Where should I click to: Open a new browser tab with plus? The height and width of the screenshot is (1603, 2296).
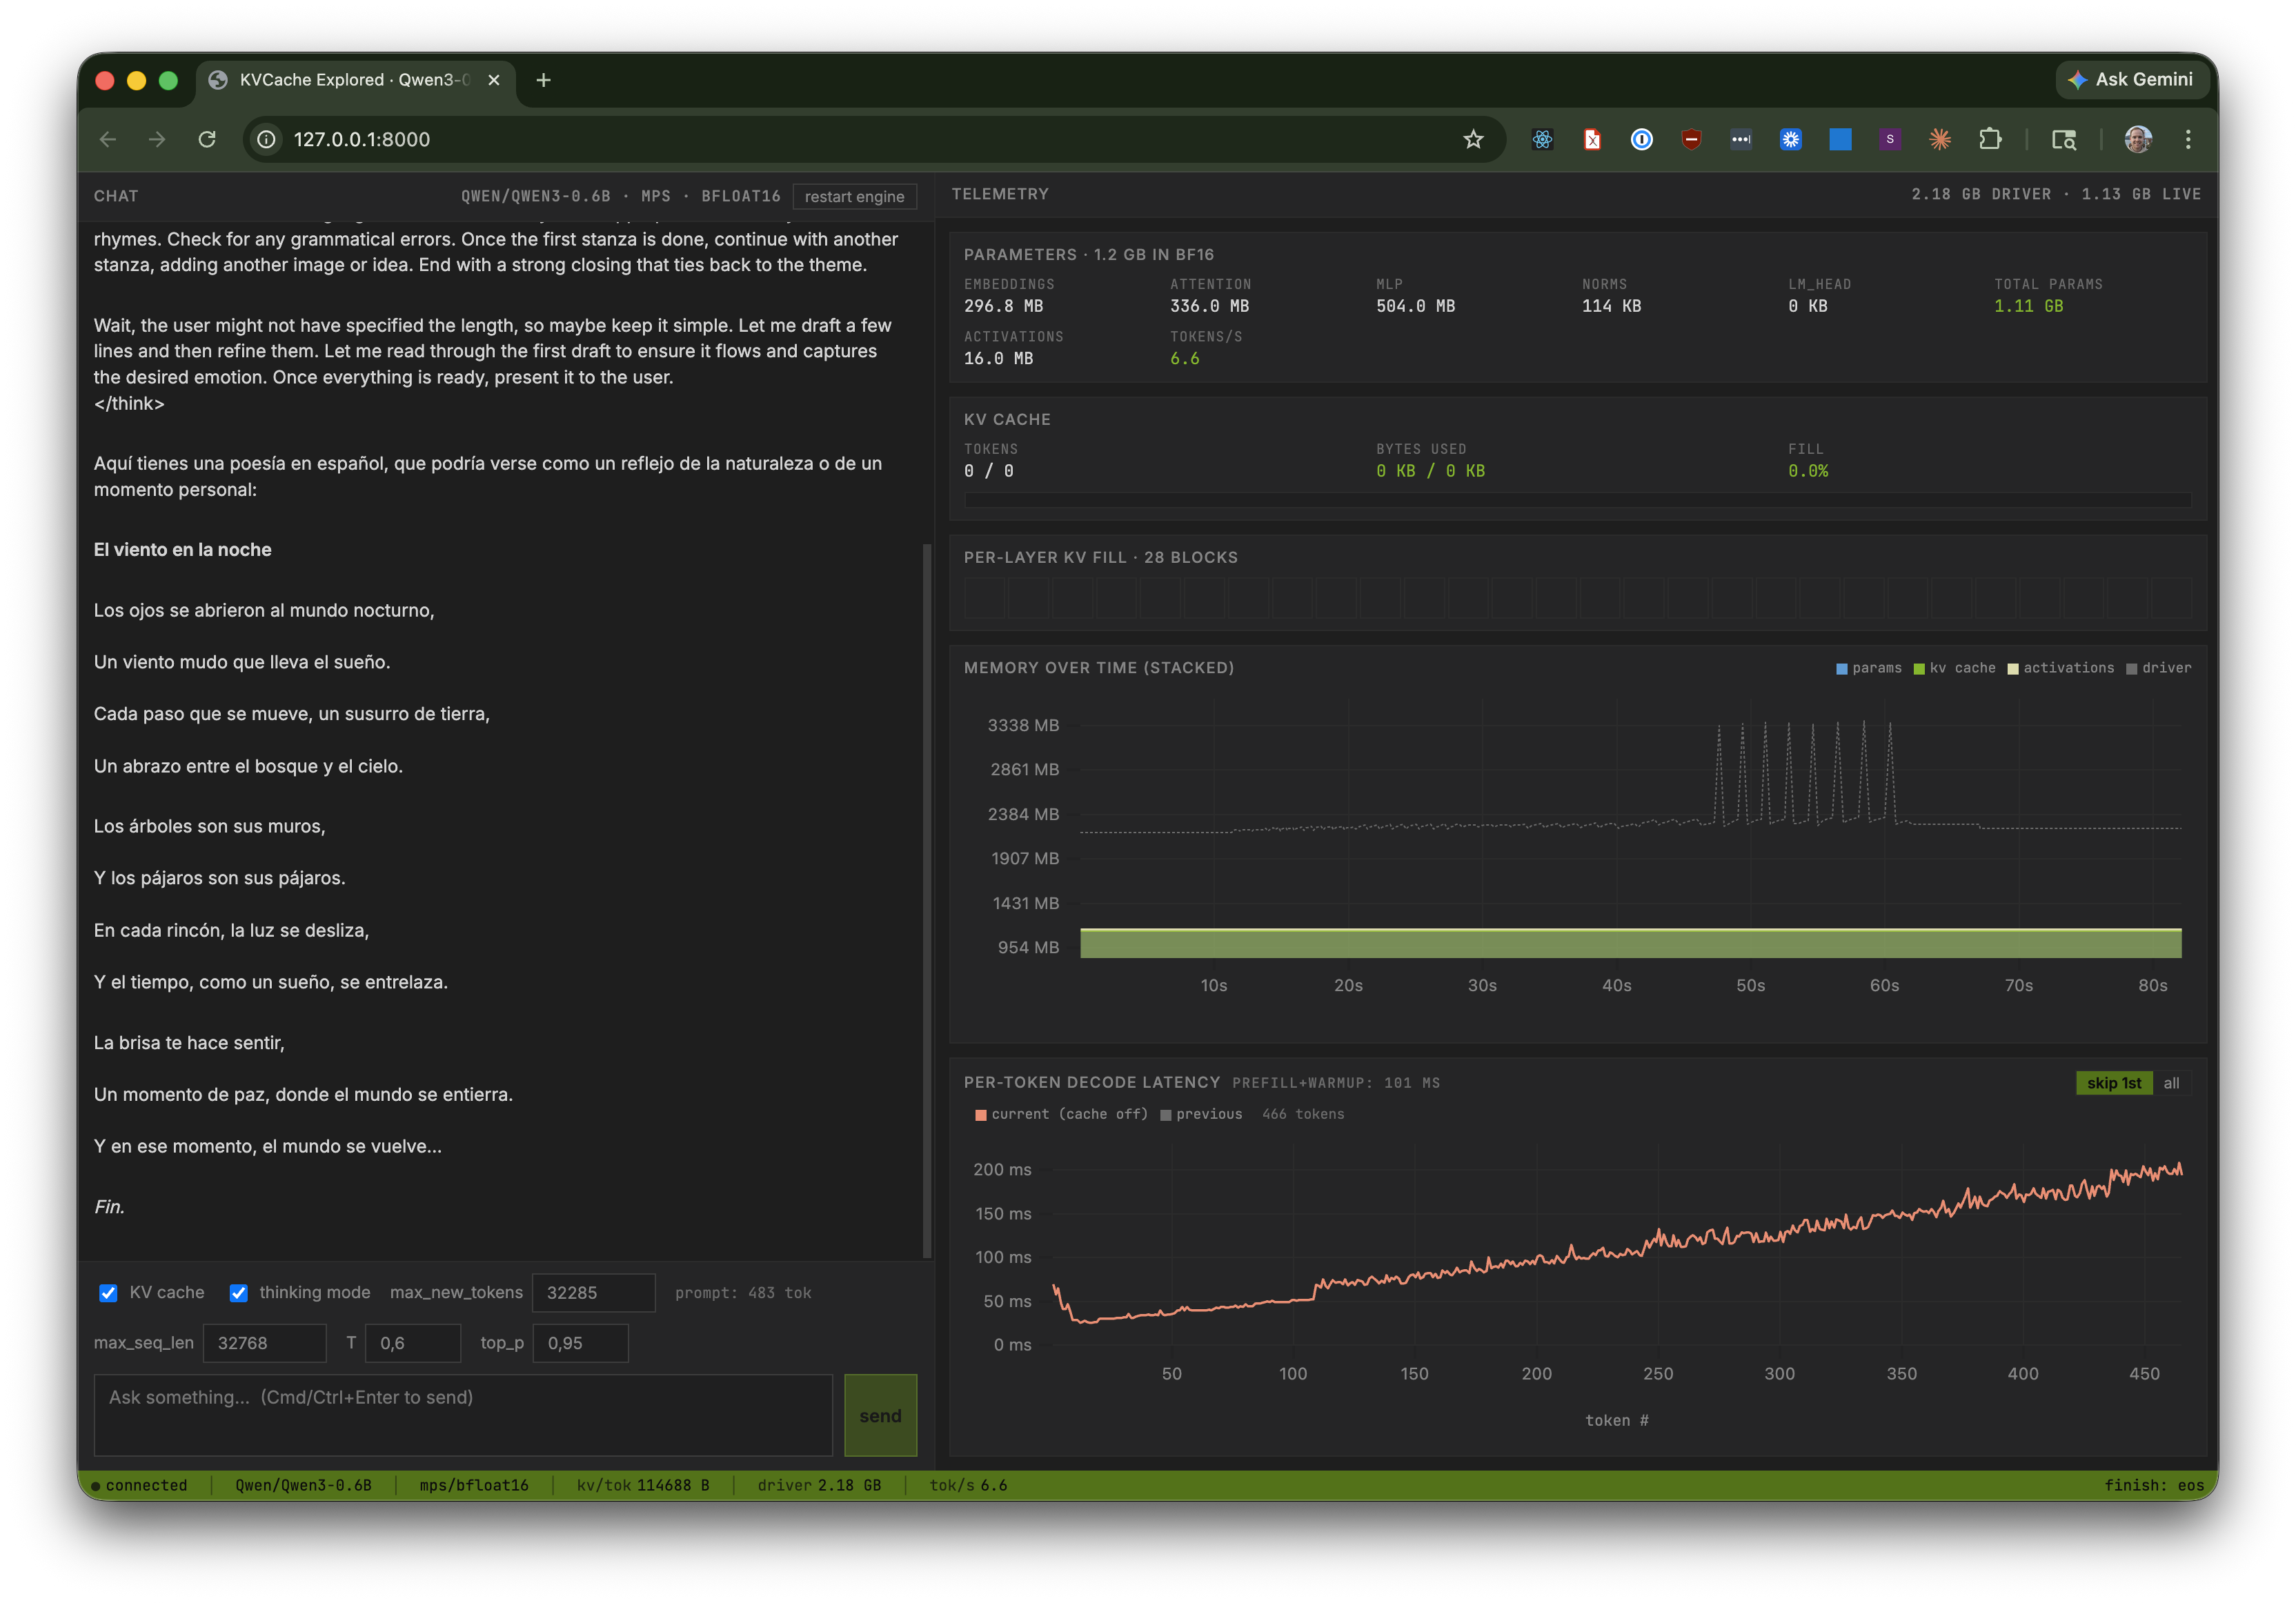pos(544,80)
